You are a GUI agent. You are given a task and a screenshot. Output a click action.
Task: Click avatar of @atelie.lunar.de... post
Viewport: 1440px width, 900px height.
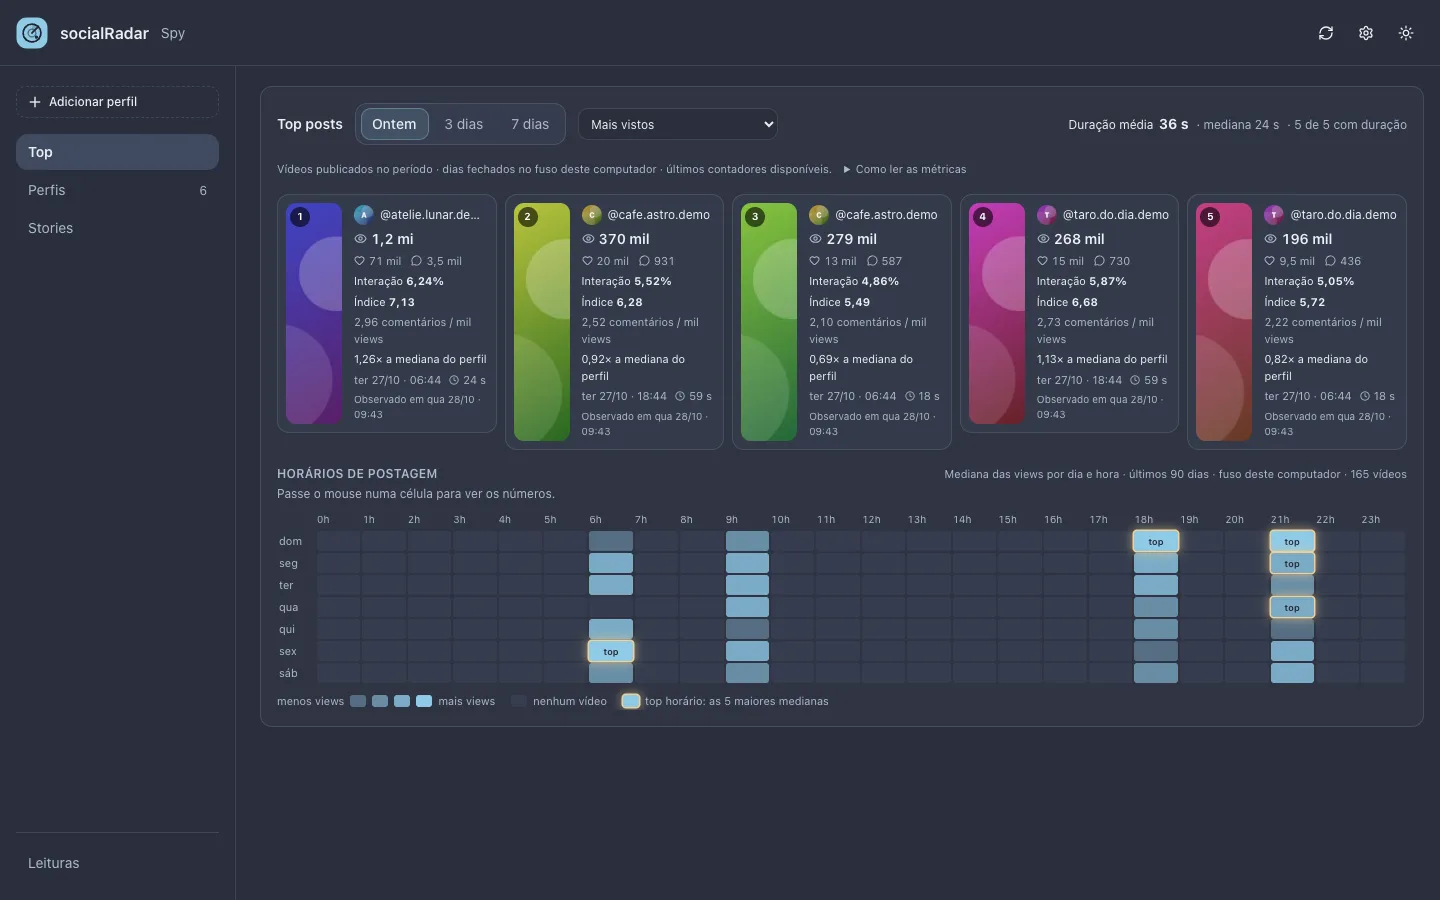coord(364,214)
